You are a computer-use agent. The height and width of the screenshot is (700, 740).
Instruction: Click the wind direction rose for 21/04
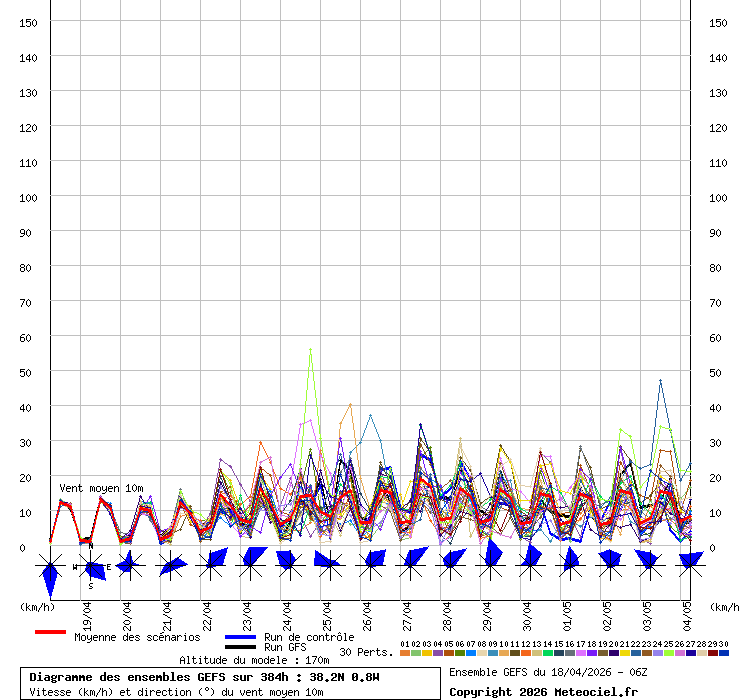[x=170, y=566]
